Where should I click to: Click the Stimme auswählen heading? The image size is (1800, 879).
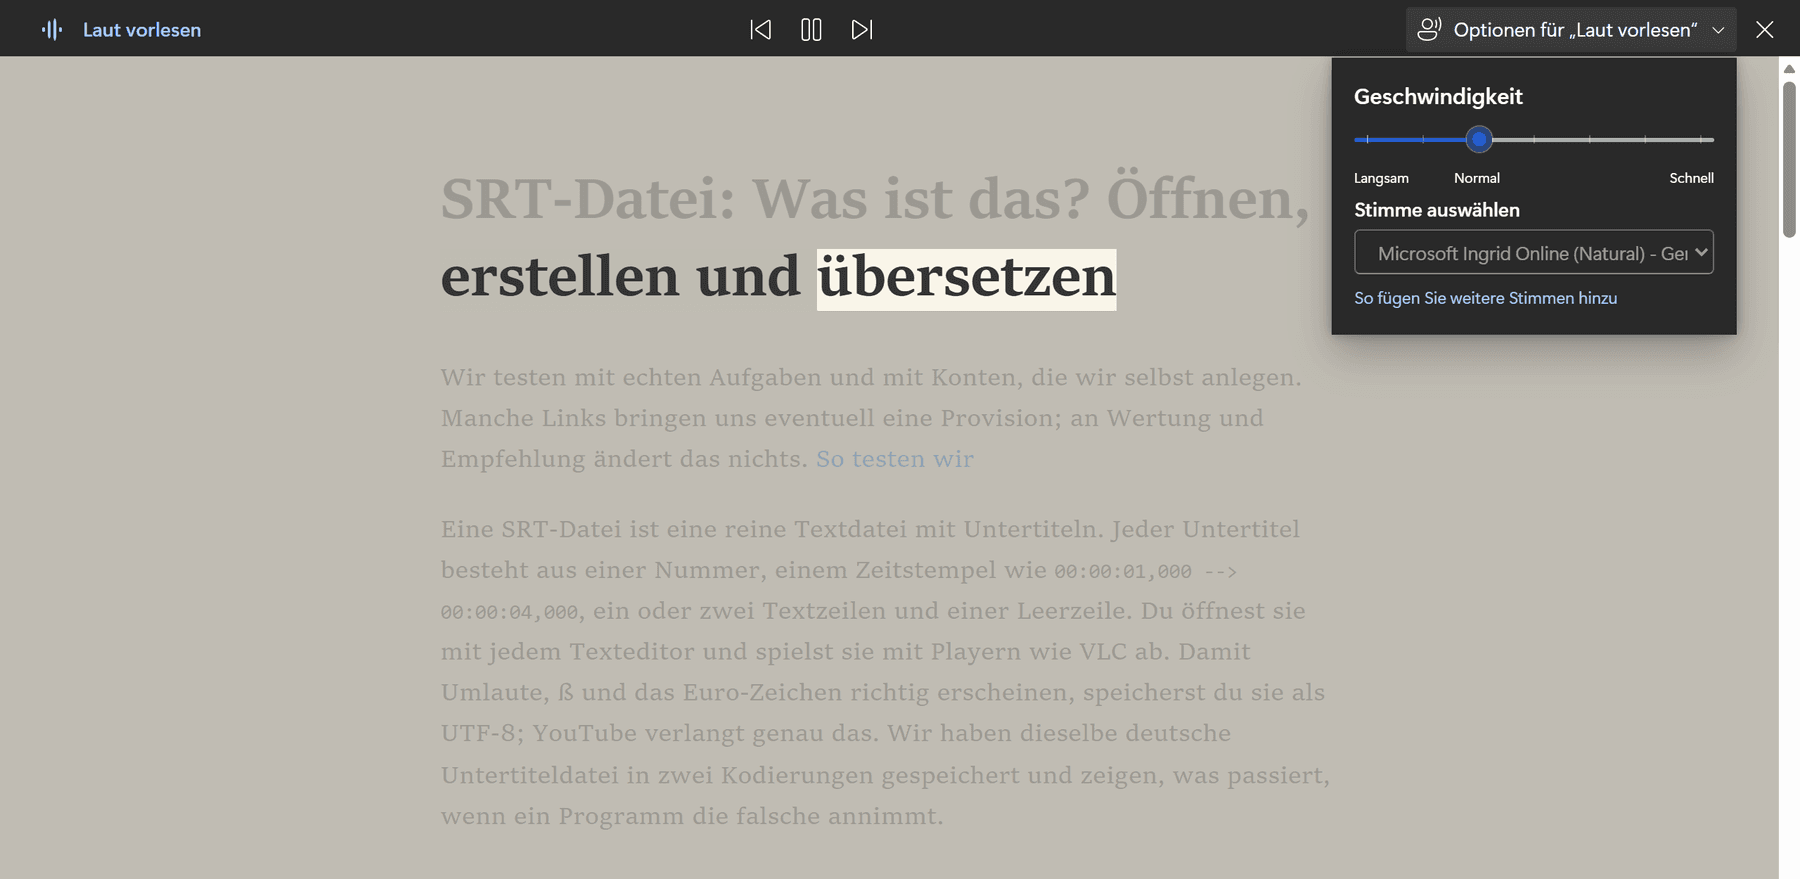click(1437, 210)
